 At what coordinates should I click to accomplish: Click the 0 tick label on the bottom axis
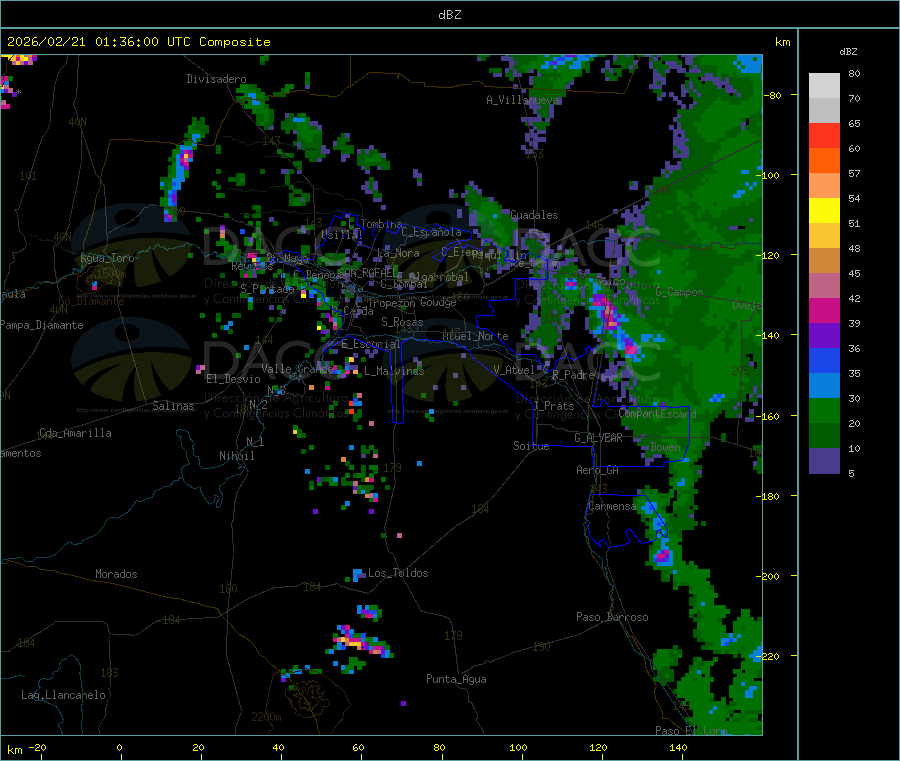point(119,747)
